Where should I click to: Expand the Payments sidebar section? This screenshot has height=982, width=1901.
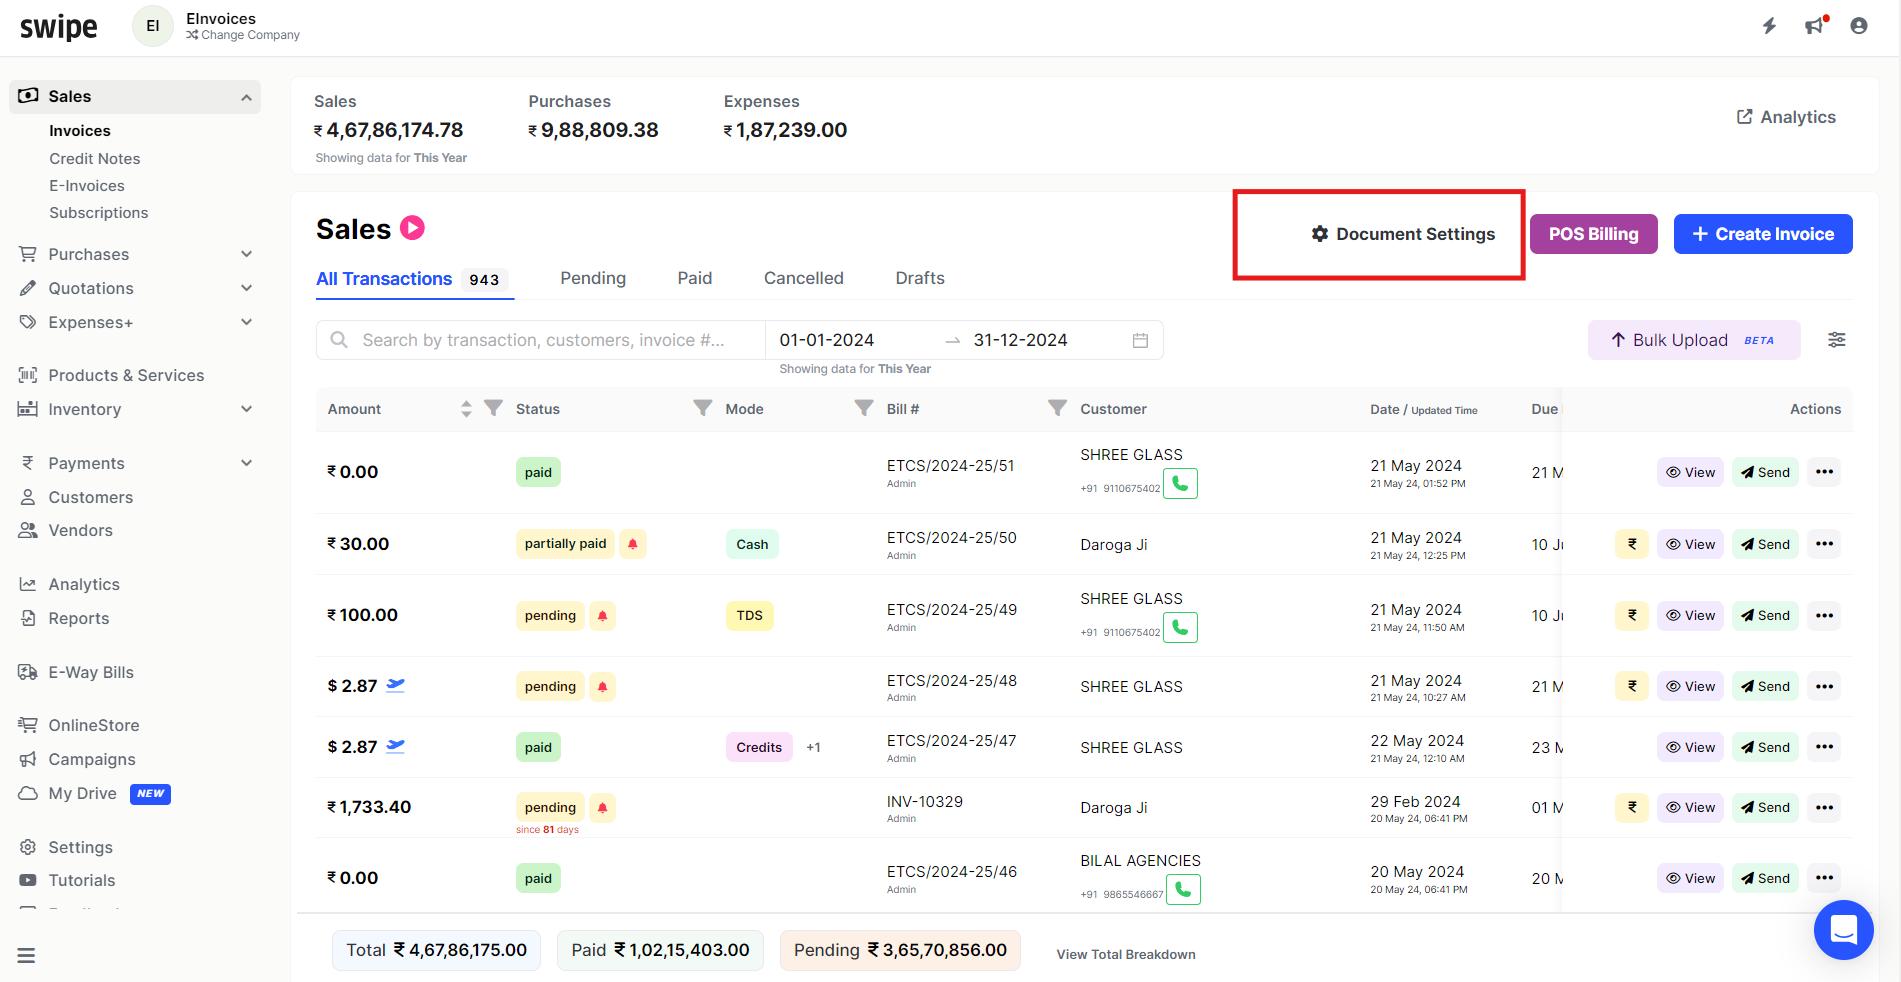246,463
